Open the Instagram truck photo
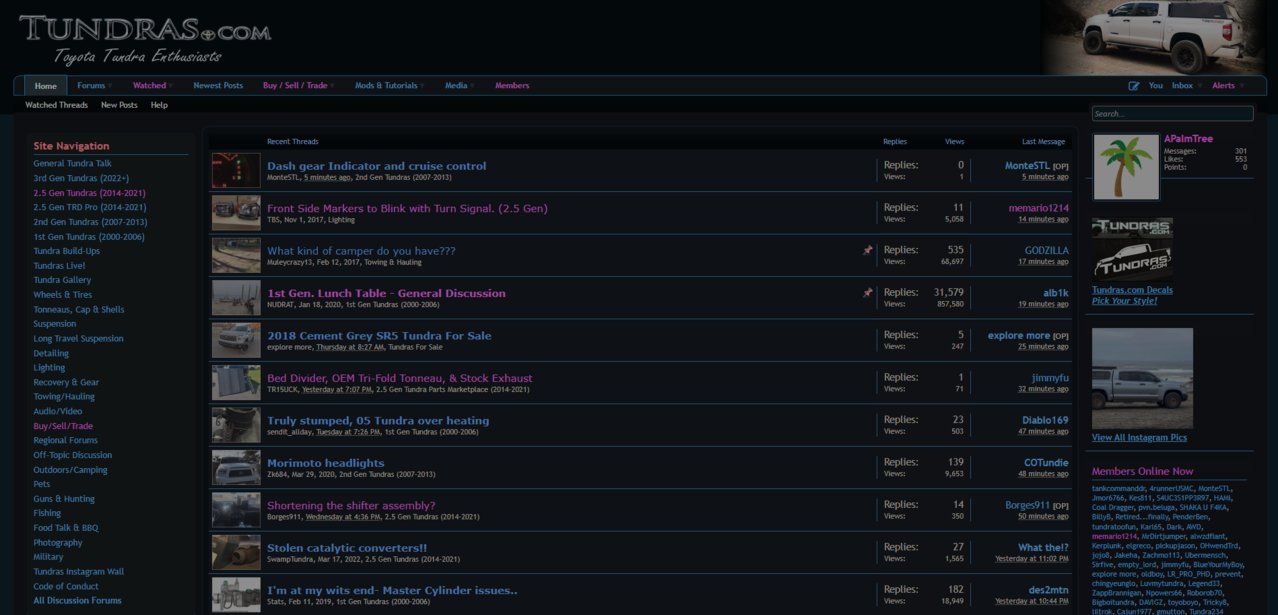 [x=1142, y=378]
